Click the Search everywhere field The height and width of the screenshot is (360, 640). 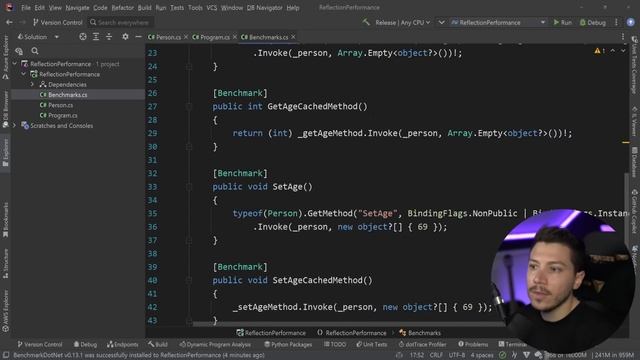pyautogui.click(x=120, y=22)
